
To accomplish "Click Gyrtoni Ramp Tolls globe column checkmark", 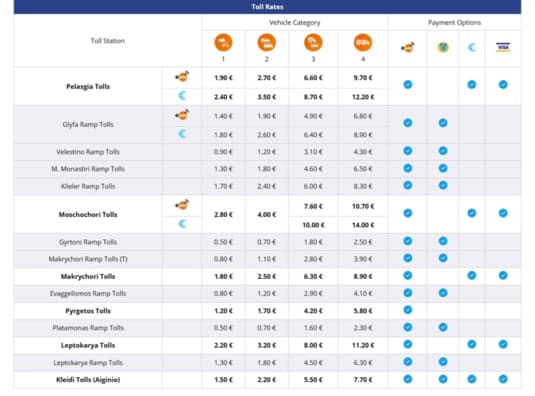I will click(x=443, y=241).
